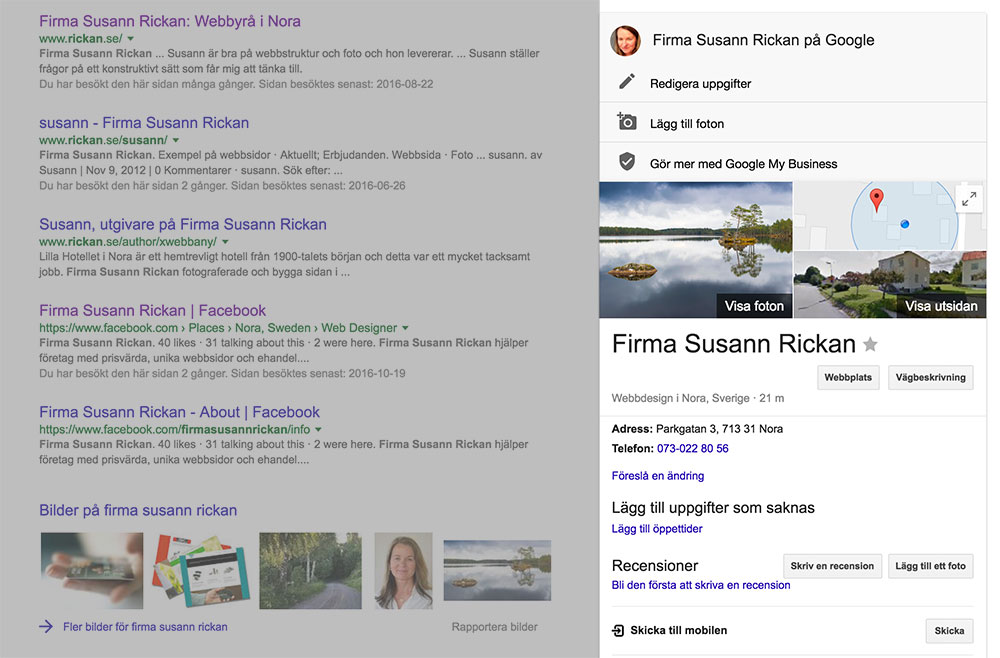
Task: Click the Webbplats button
Action: point(848,377)
